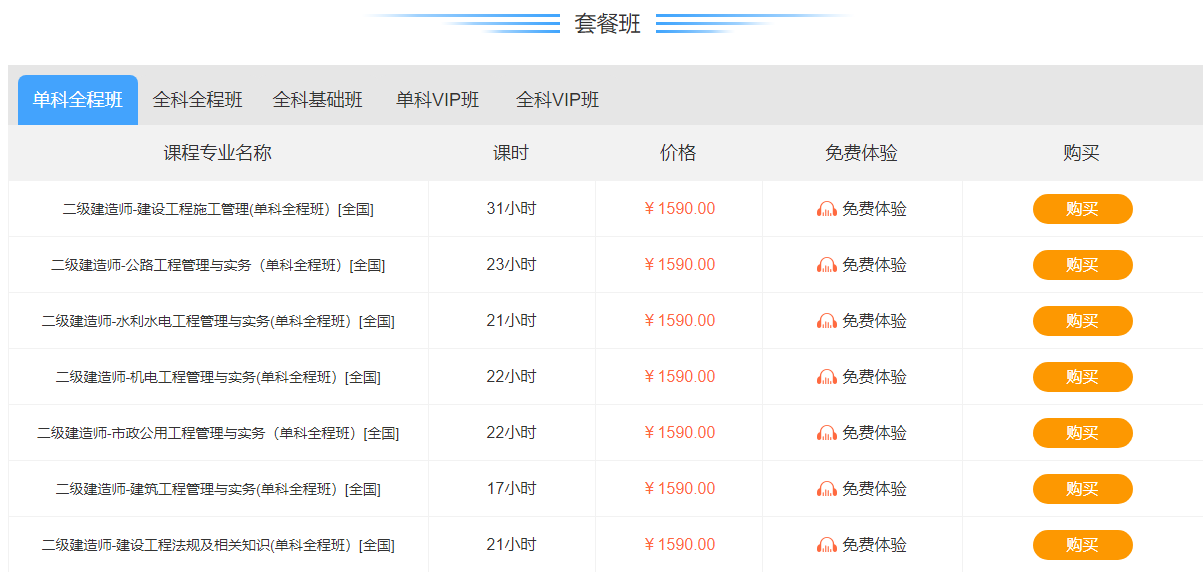The image size is (1203, 572).
Task: Click headphone icon for 机电工程管理与实务 row
Action: click(827, 377)
